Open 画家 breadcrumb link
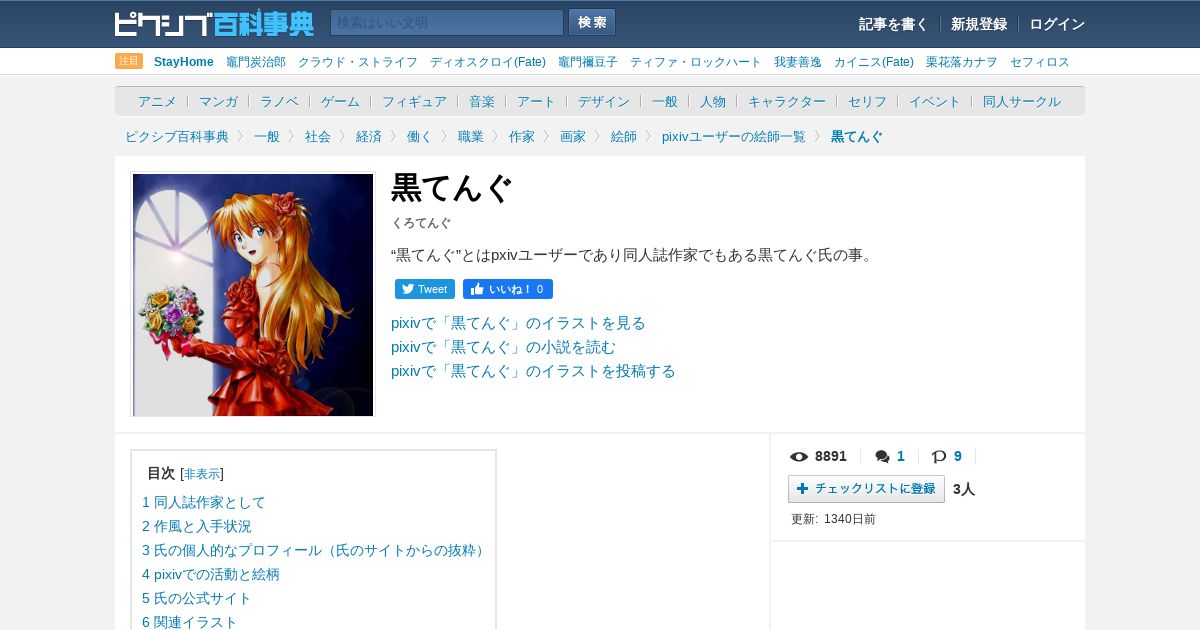The height and width of the screenshot is (630, 1200). 573,136
